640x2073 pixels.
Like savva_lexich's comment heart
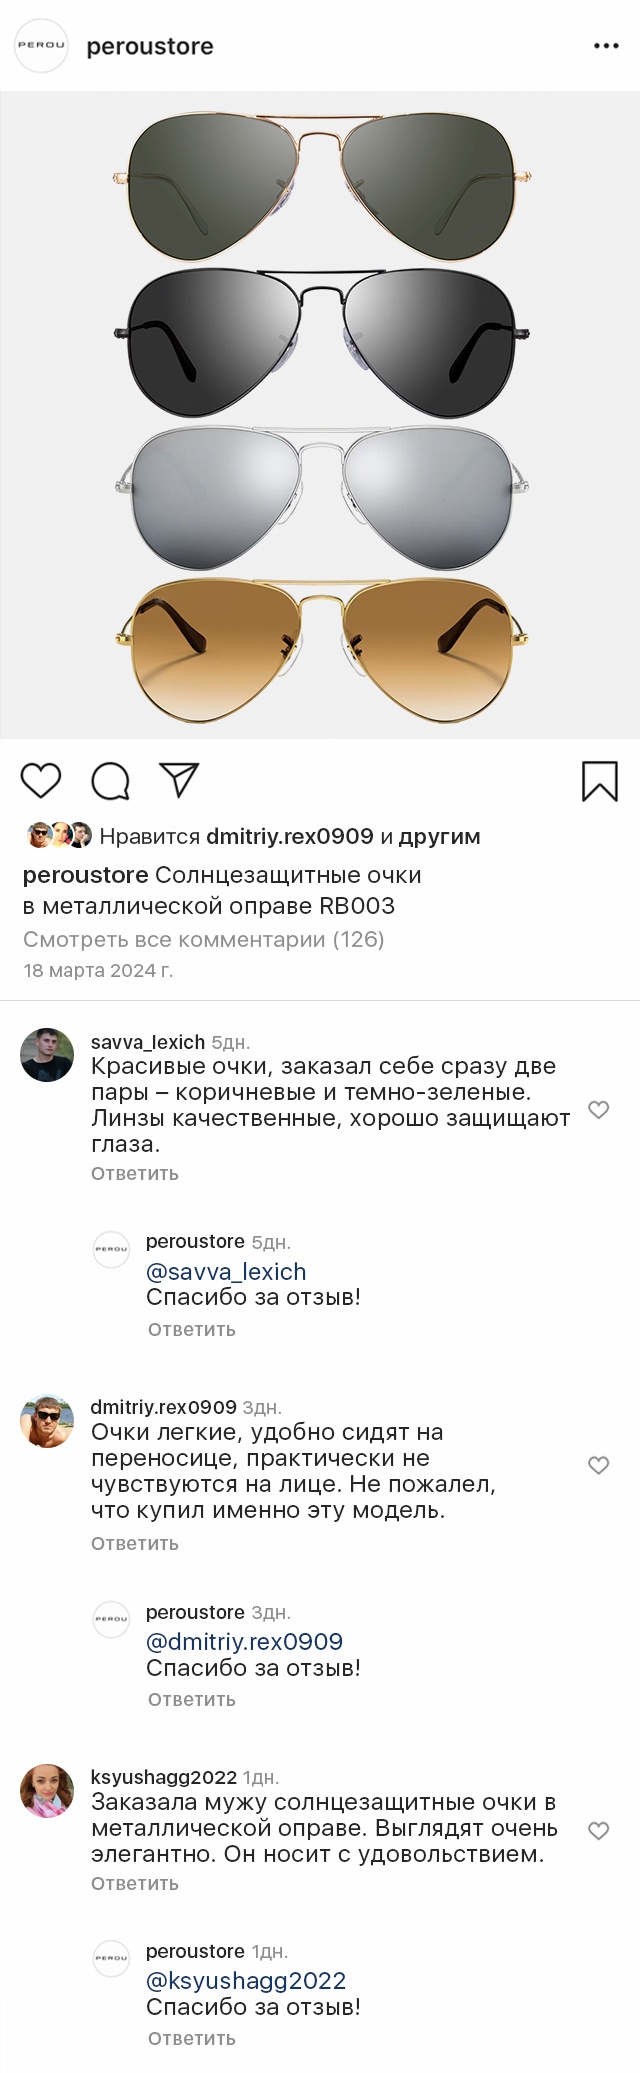tap(598, 1109)
